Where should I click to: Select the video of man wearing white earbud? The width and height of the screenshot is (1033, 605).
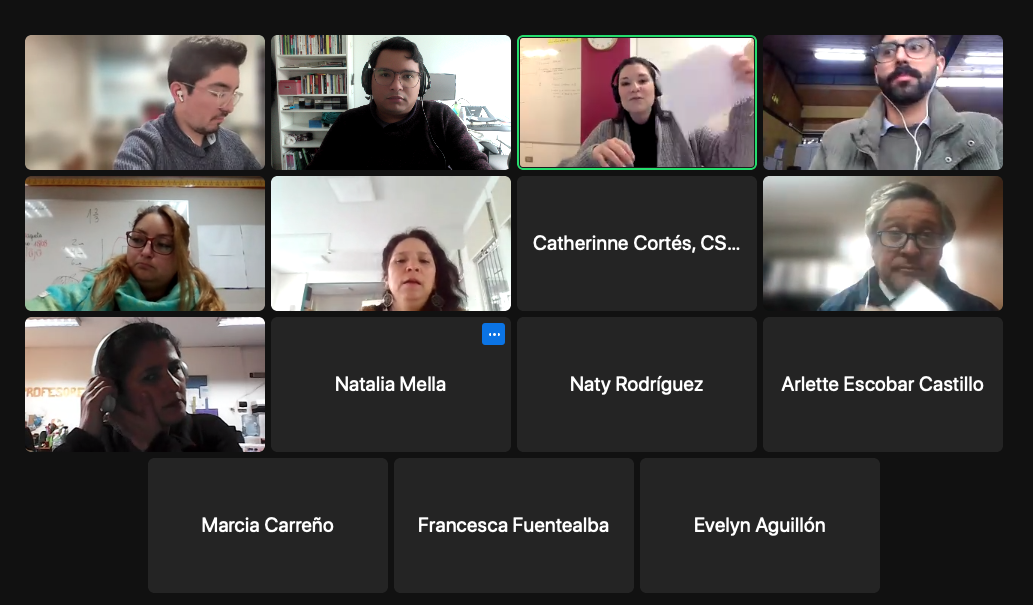145,102
